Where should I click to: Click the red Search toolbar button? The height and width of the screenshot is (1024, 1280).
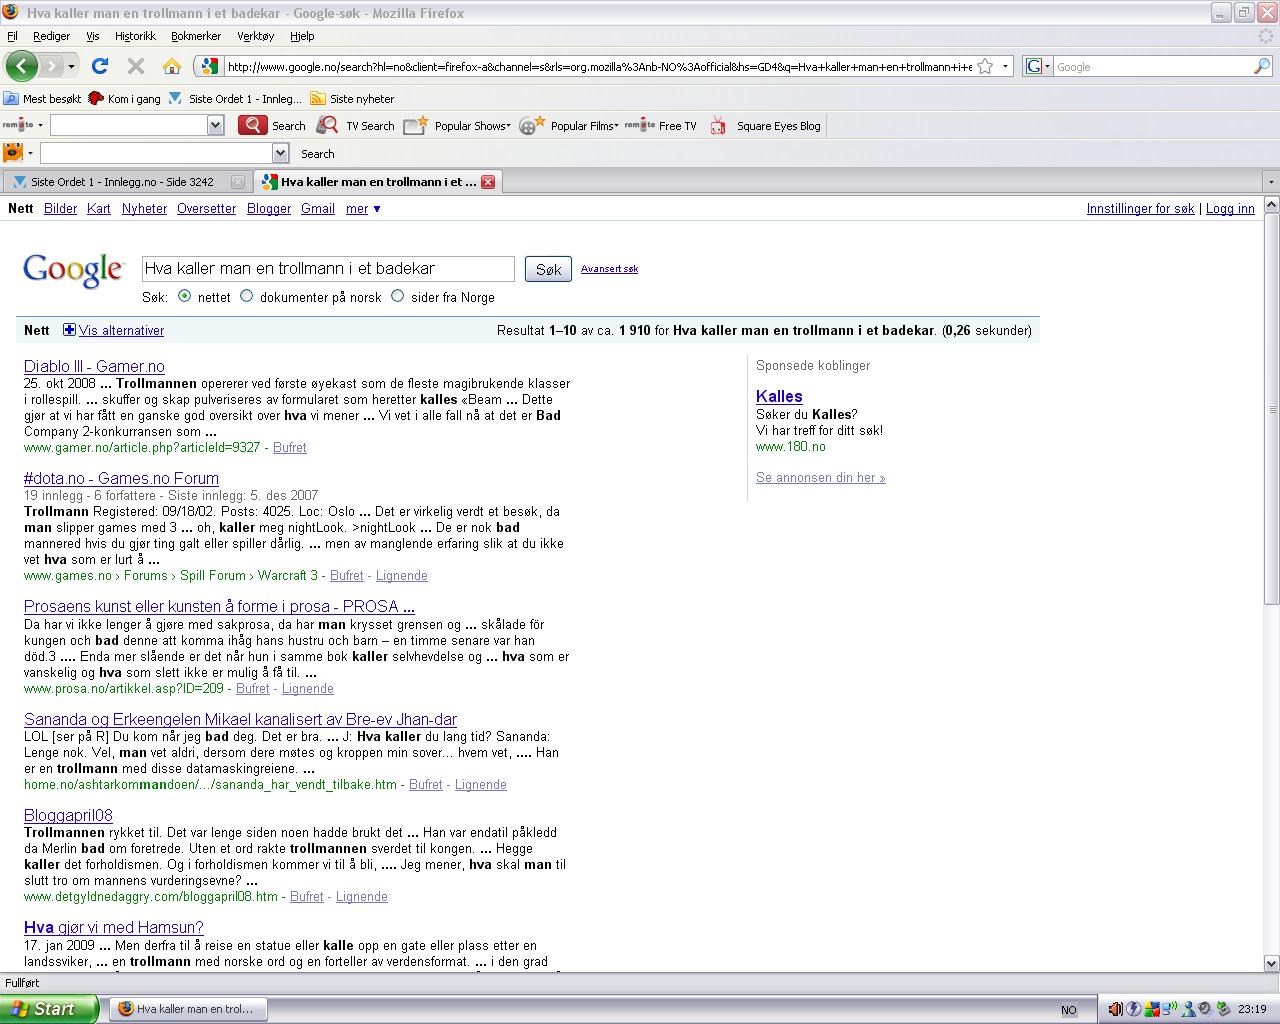point(273,125)
